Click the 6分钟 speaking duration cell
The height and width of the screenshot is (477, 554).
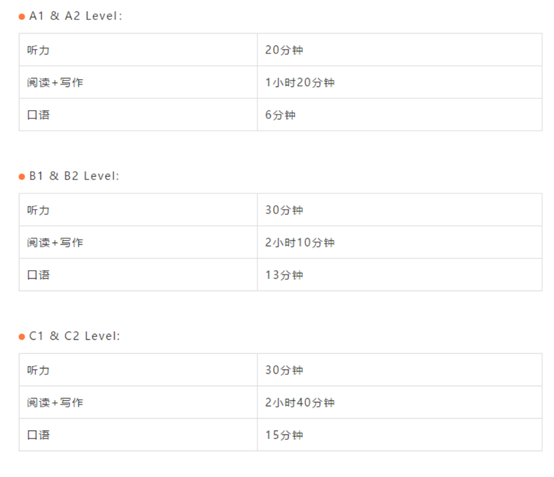tap(400, 115)
